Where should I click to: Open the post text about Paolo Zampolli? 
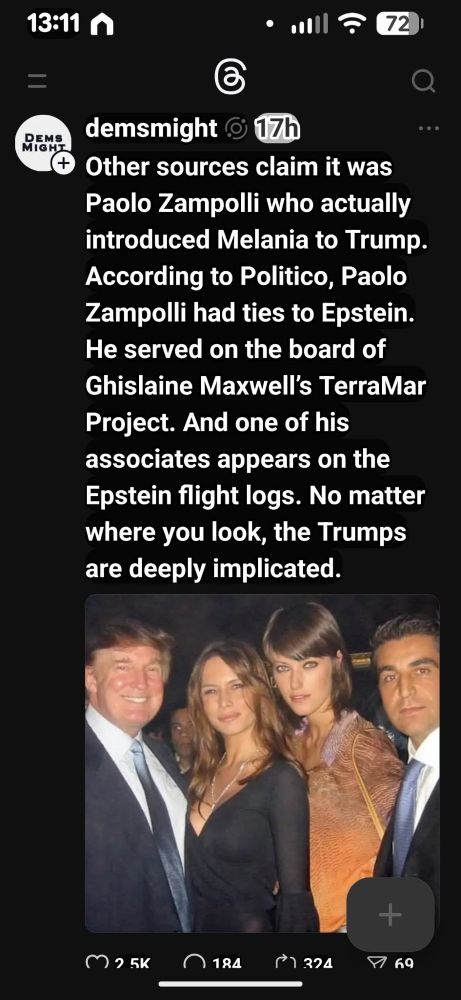coord(255,367)
